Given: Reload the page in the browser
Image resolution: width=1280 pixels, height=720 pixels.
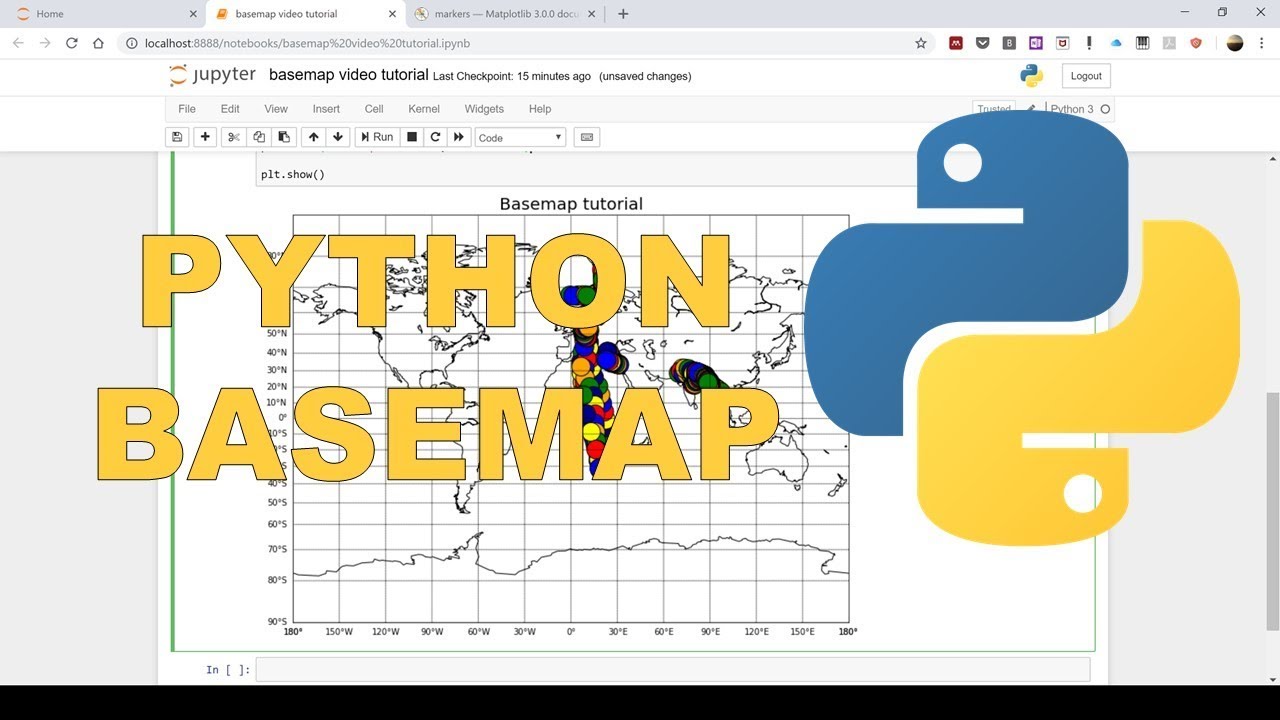Looking at the screenshot, I should tap(71, 43).
